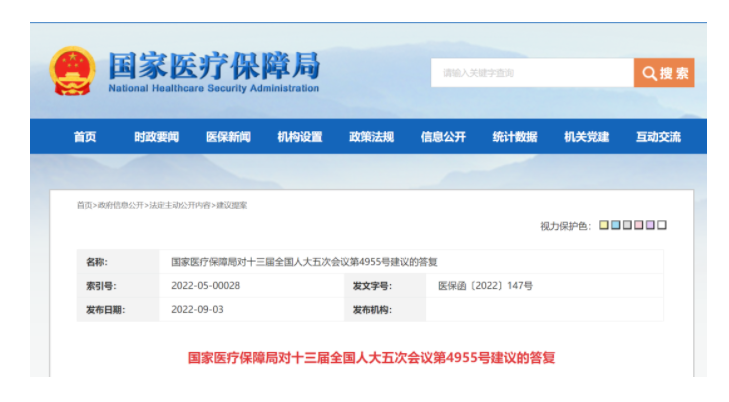Open the 互动交流 navigation item
Image resolution: width=729 pixels, height=402 pixels.
658,137
